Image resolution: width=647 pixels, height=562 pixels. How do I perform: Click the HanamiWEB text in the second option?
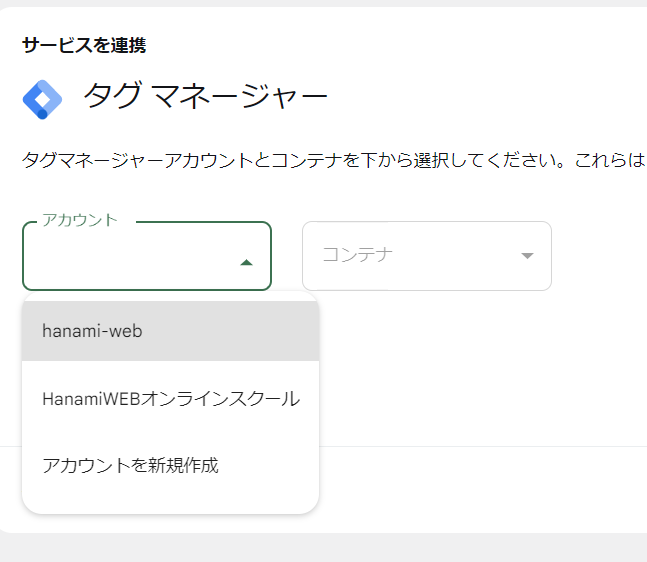click(x=92, y=399)
